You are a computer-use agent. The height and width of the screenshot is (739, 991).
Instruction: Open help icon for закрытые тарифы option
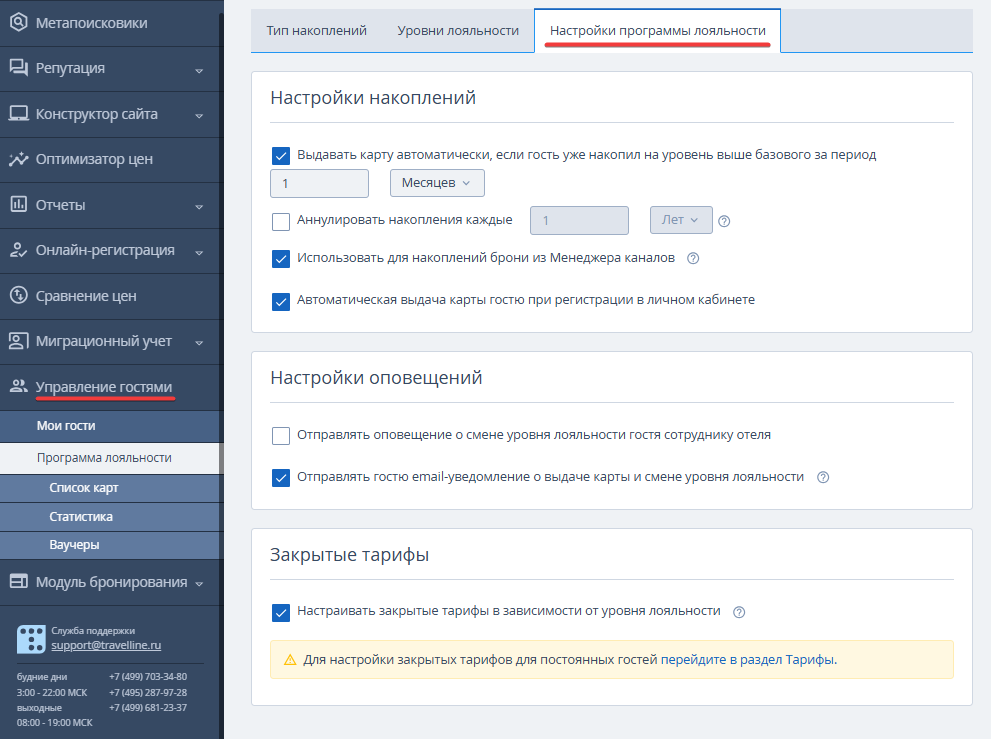pyautogui.click(x=739, y=612)
